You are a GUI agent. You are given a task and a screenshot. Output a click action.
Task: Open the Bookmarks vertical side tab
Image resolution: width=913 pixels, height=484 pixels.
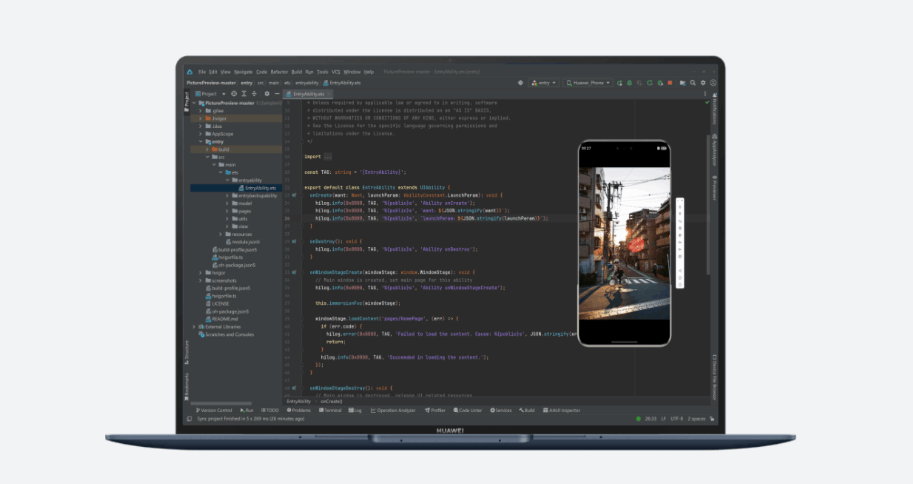pyautogui.click(x=187, y=386)
